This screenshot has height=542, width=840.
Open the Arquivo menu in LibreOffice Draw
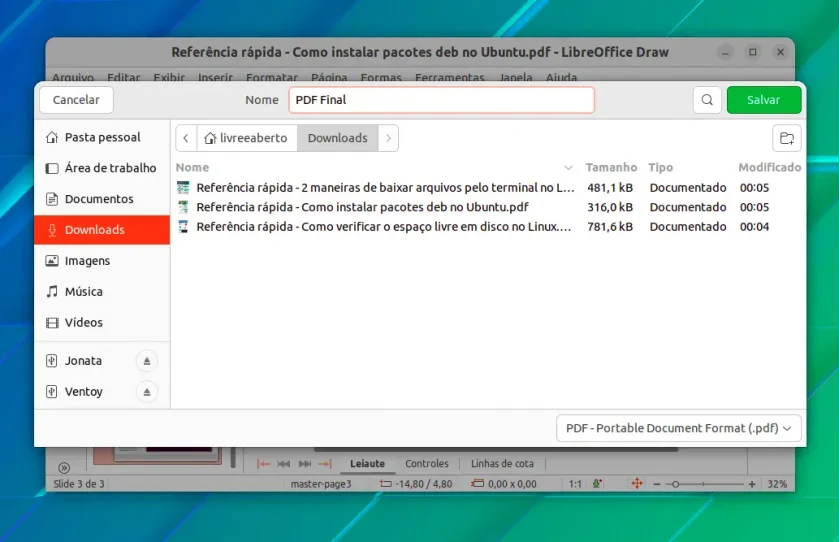pos(73,77)
